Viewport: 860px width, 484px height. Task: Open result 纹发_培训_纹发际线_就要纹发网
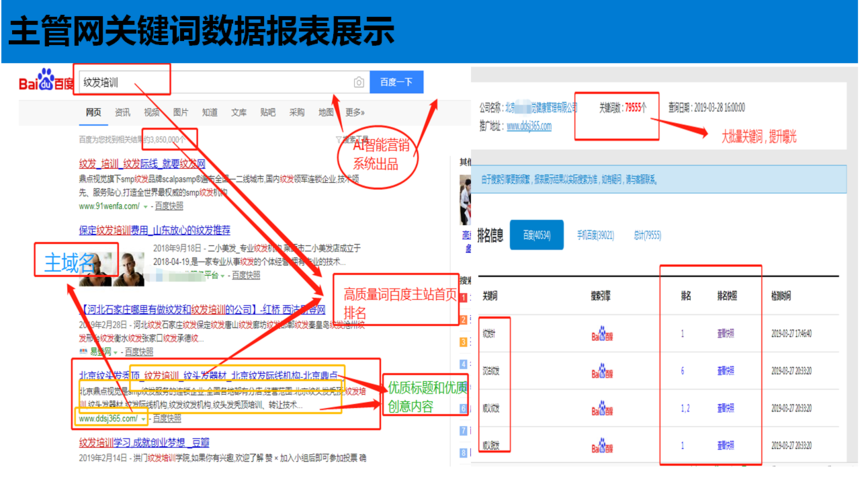(x=142, y=164)
